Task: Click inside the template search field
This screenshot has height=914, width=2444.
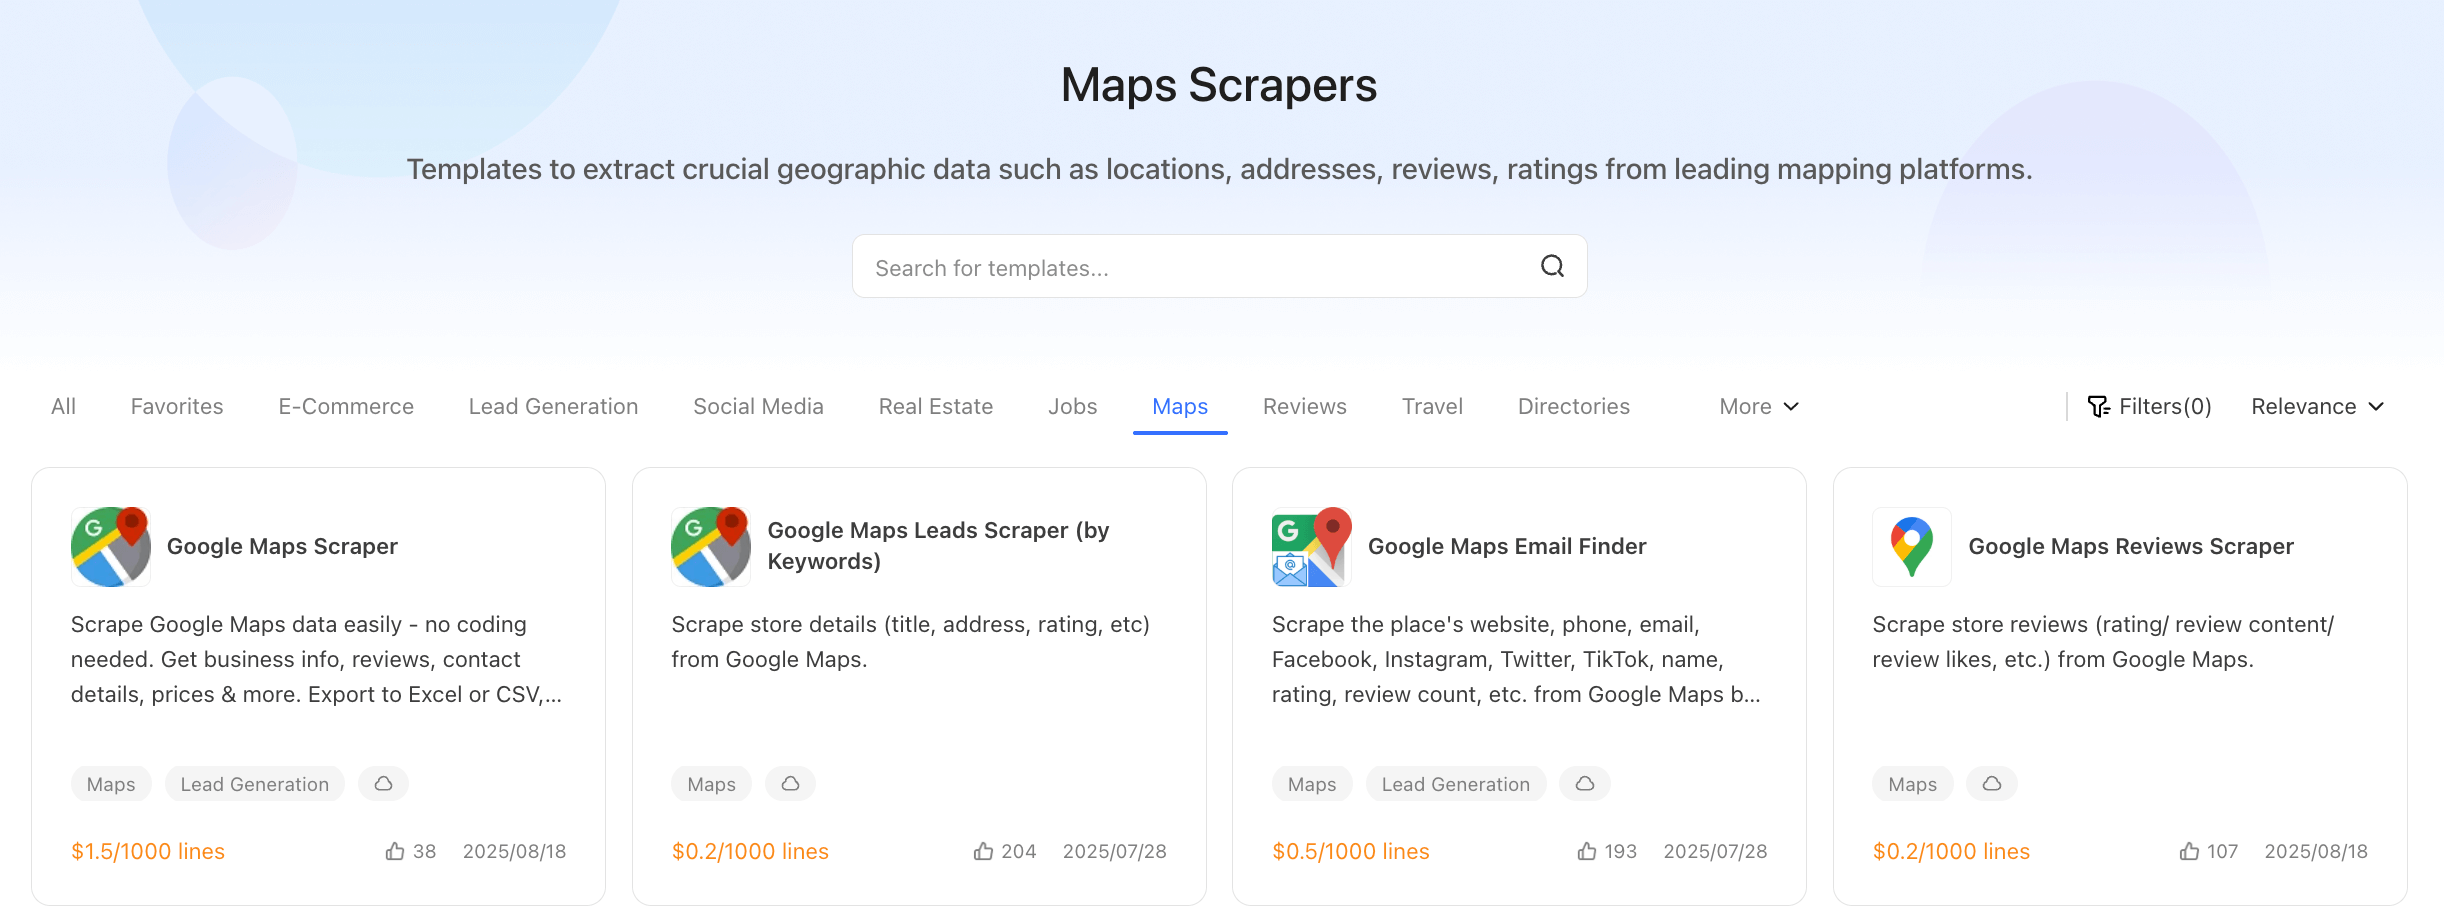Action: (x=1150, y=266)
